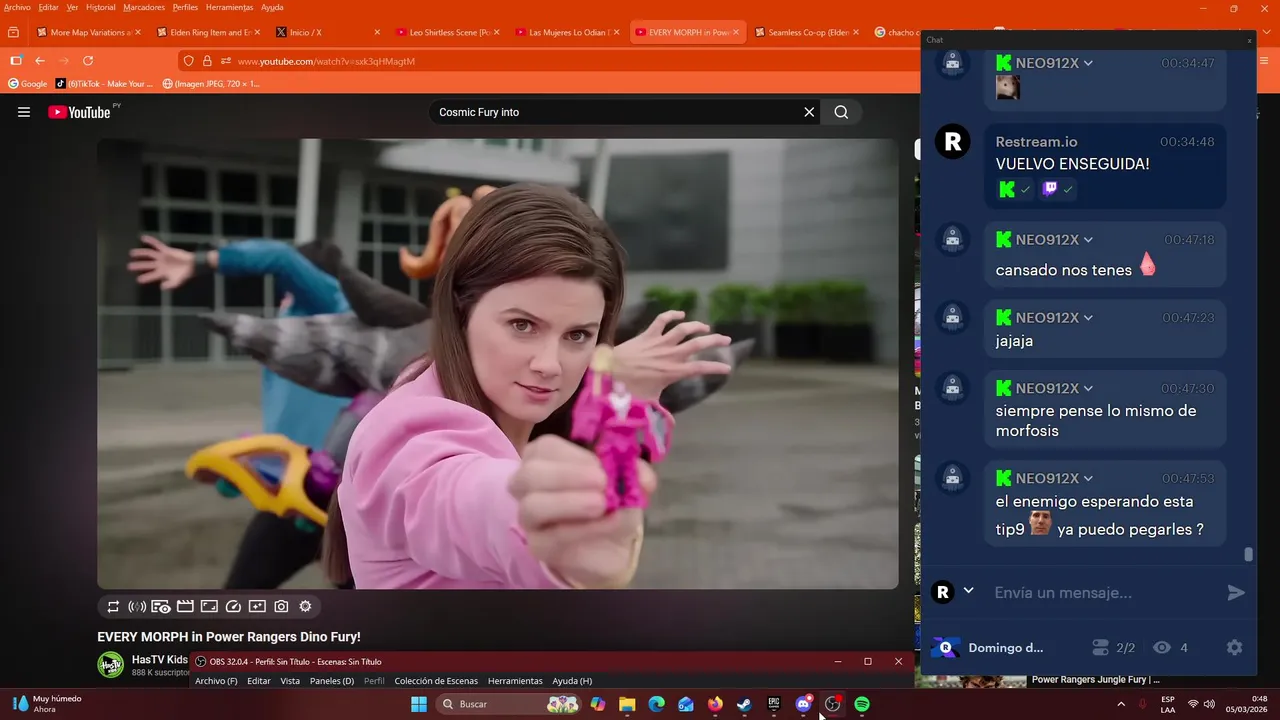1280x720 pixels.
Task: Open OBS Colección de Escenas menu
Action: (x=436, y=681)
